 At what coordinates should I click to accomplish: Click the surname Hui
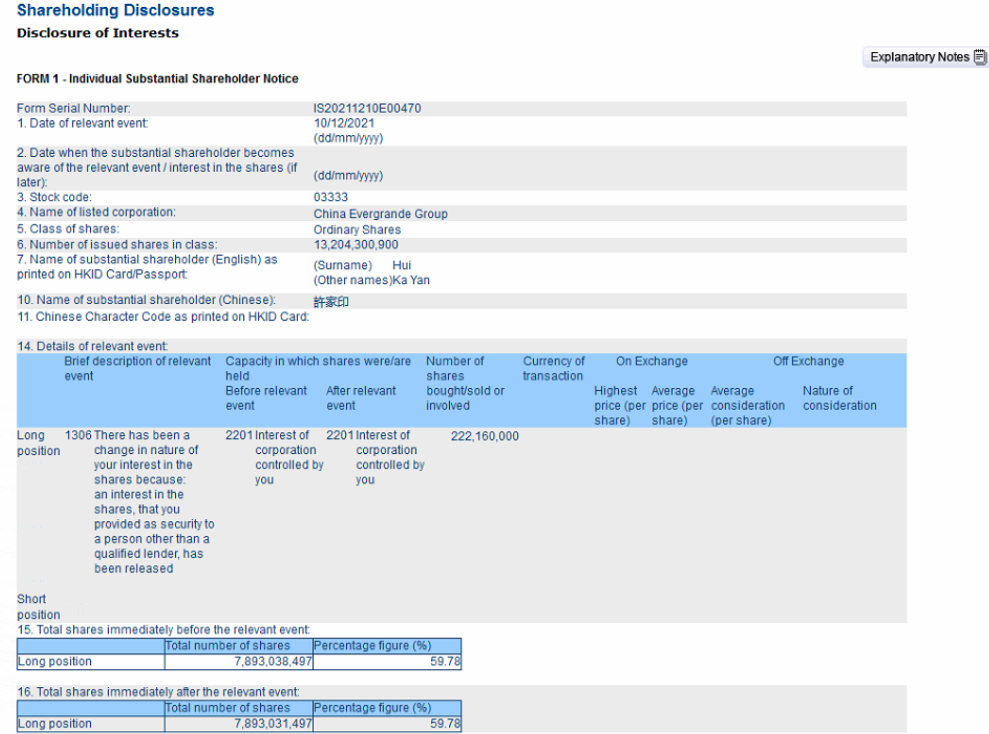tap(401, 265)
